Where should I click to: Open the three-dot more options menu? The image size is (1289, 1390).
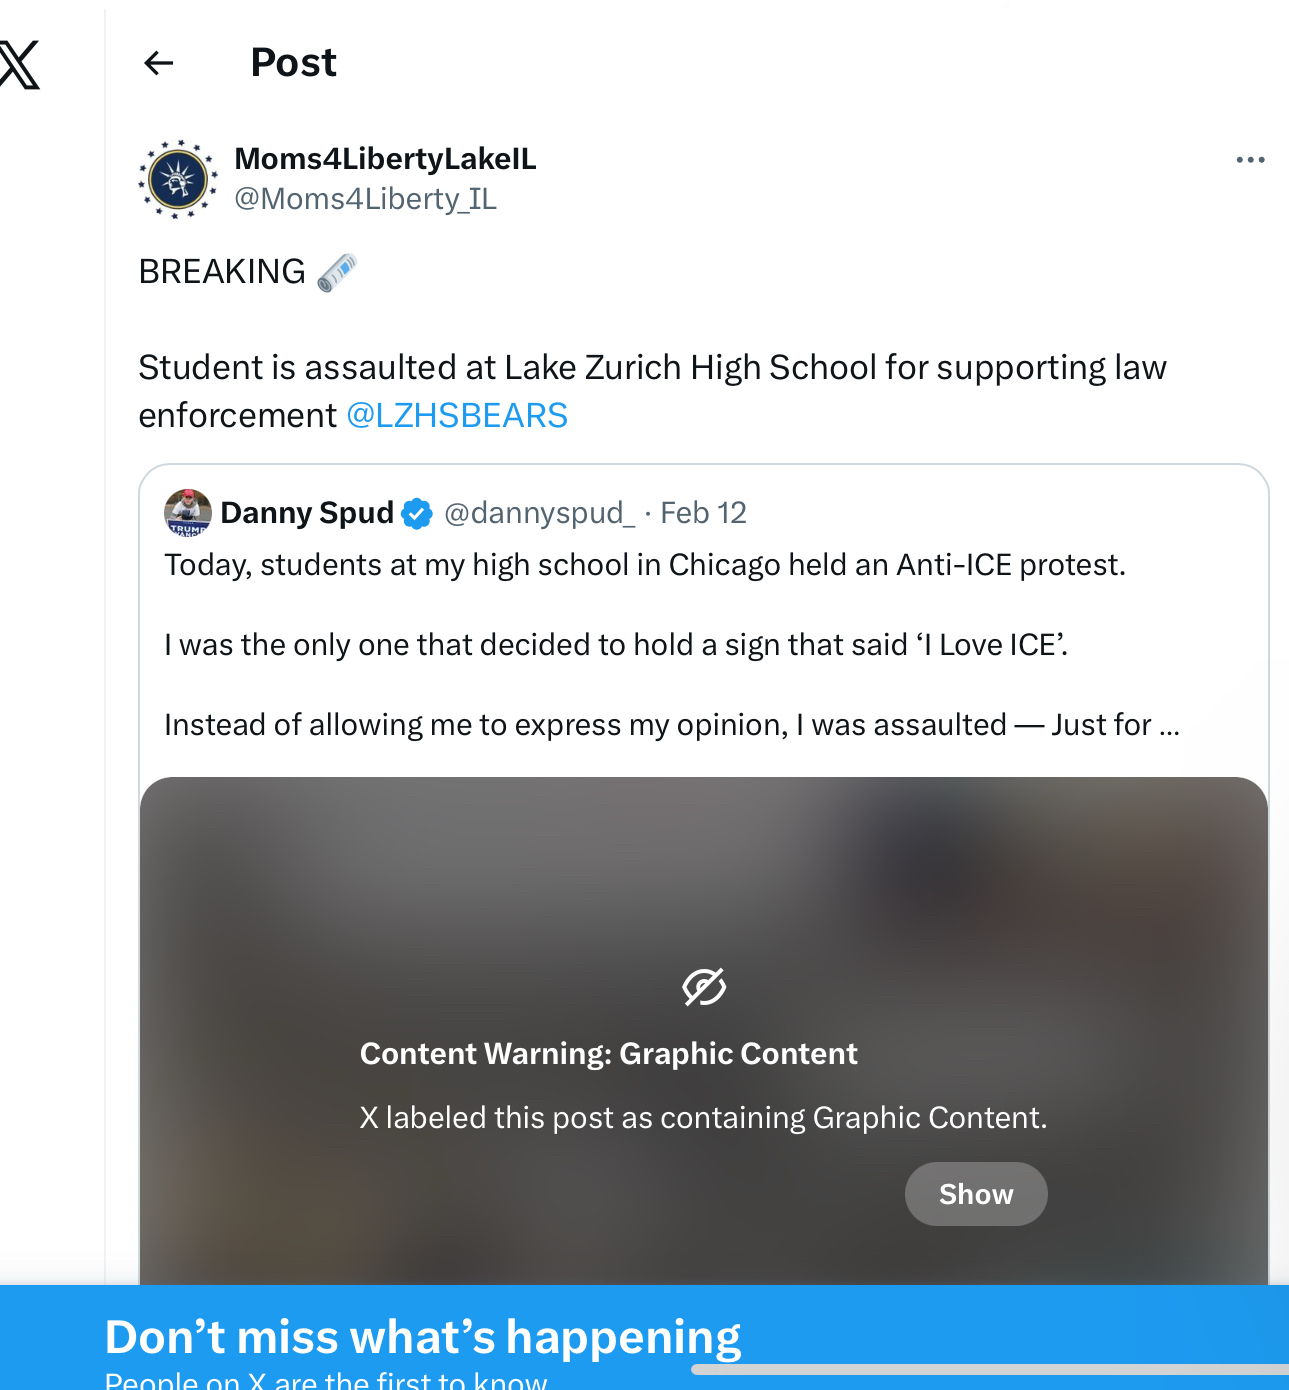coord(1250,160)
